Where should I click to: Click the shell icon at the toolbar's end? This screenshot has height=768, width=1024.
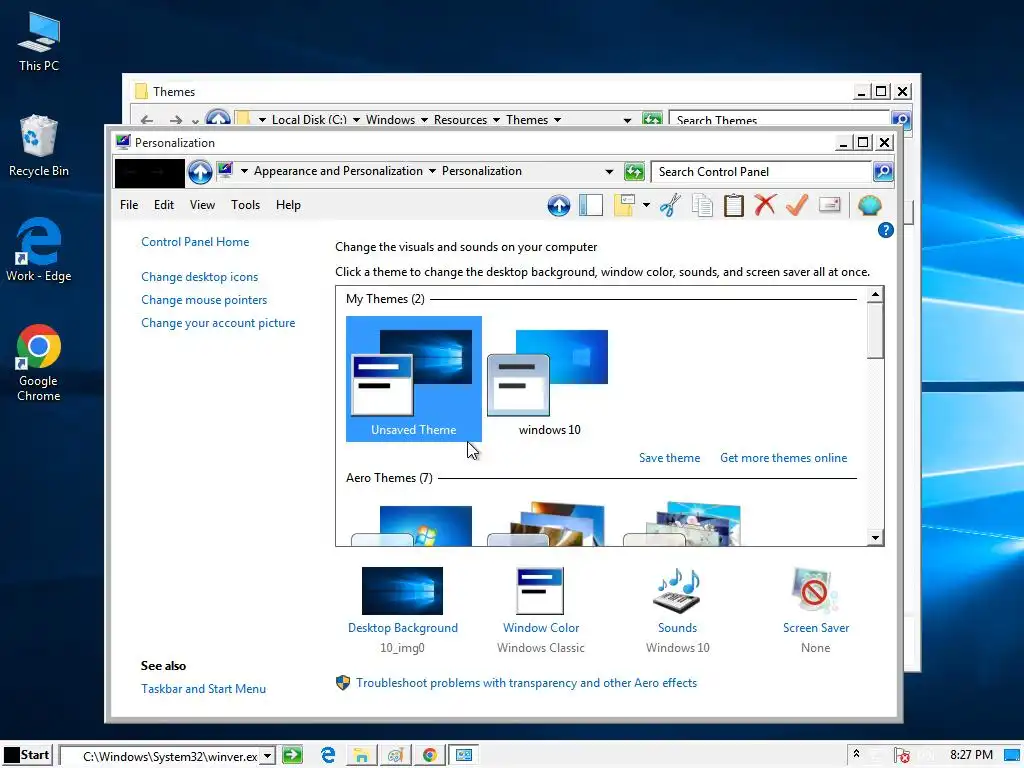pyautogui.click(x=869, y=206)
